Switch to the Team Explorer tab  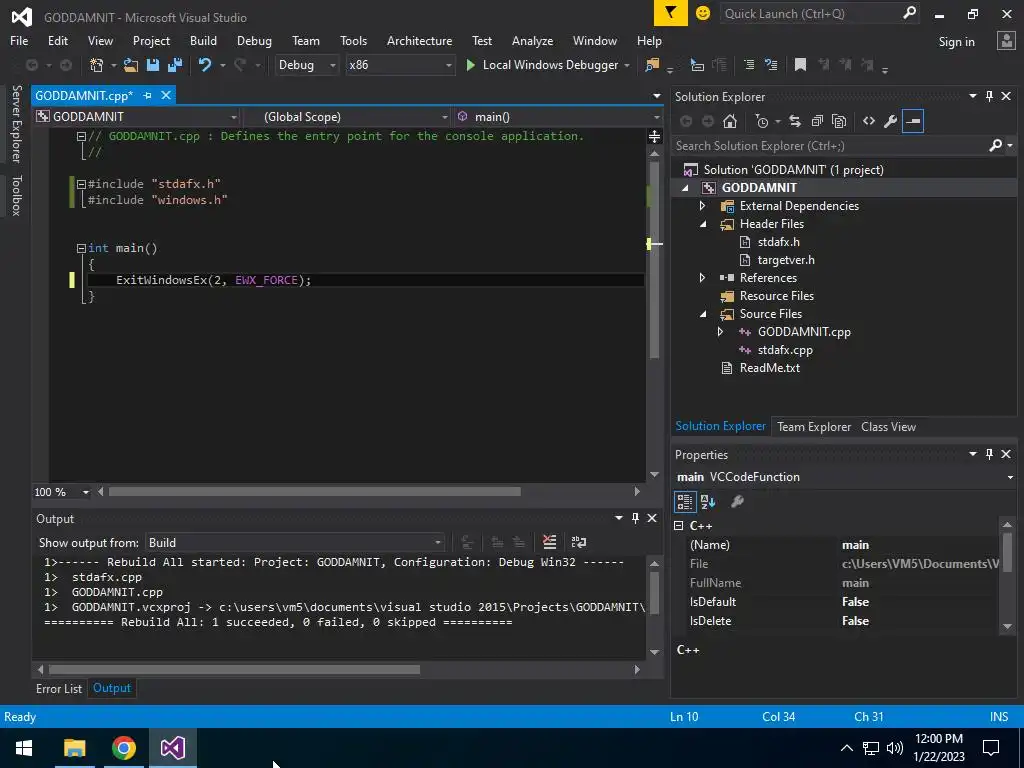[814, 426]
